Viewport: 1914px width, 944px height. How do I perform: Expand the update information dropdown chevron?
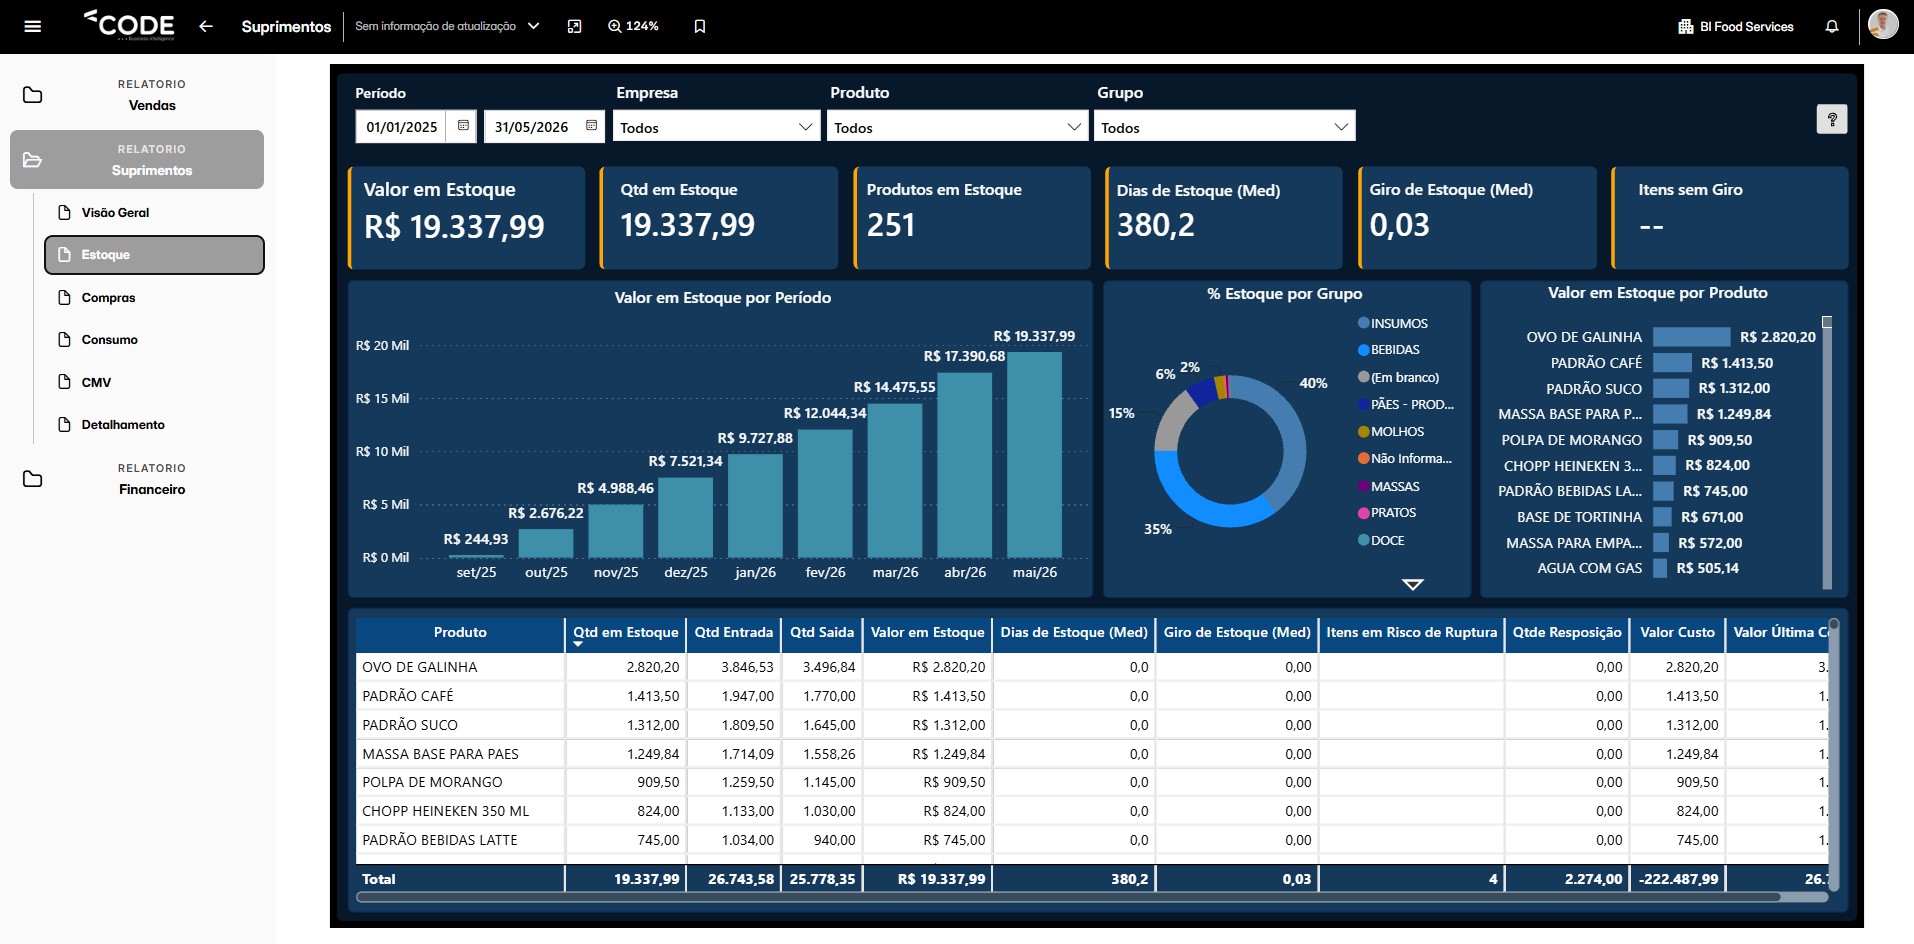click(533, 26)
